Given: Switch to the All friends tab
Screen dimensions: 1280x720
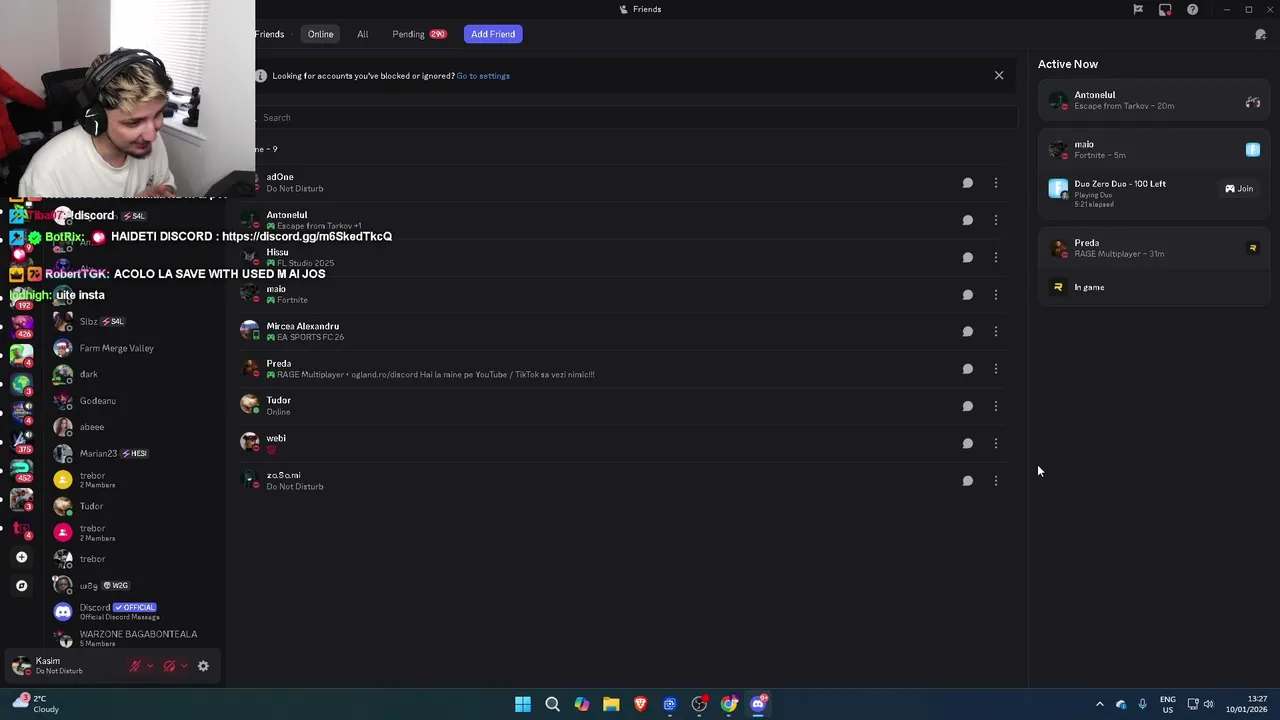Looking at the screenshot, I should pos(363,34).
